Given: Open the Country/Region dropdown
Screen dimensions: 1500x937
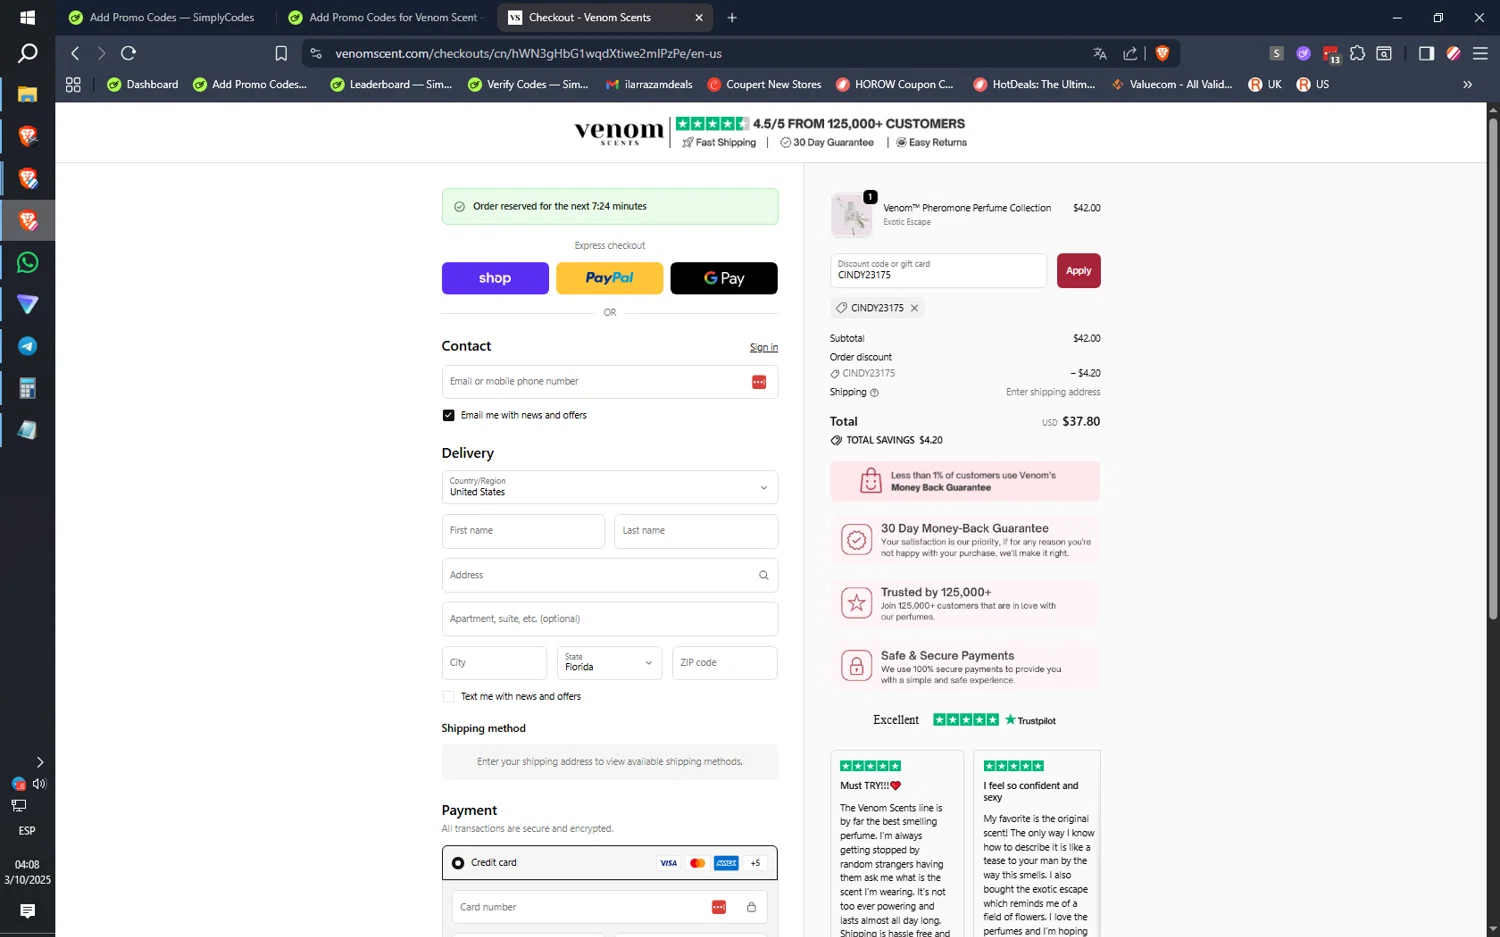Looking at the screenshot, I should (609, 487).
